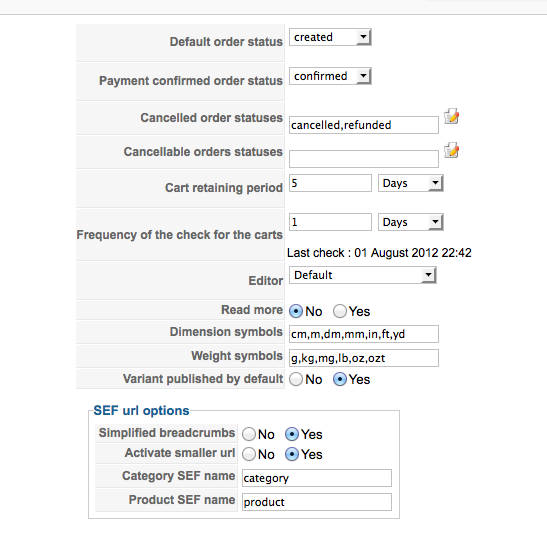
Task: Open the Editor Default dropdown
Action: coord(362,275)
